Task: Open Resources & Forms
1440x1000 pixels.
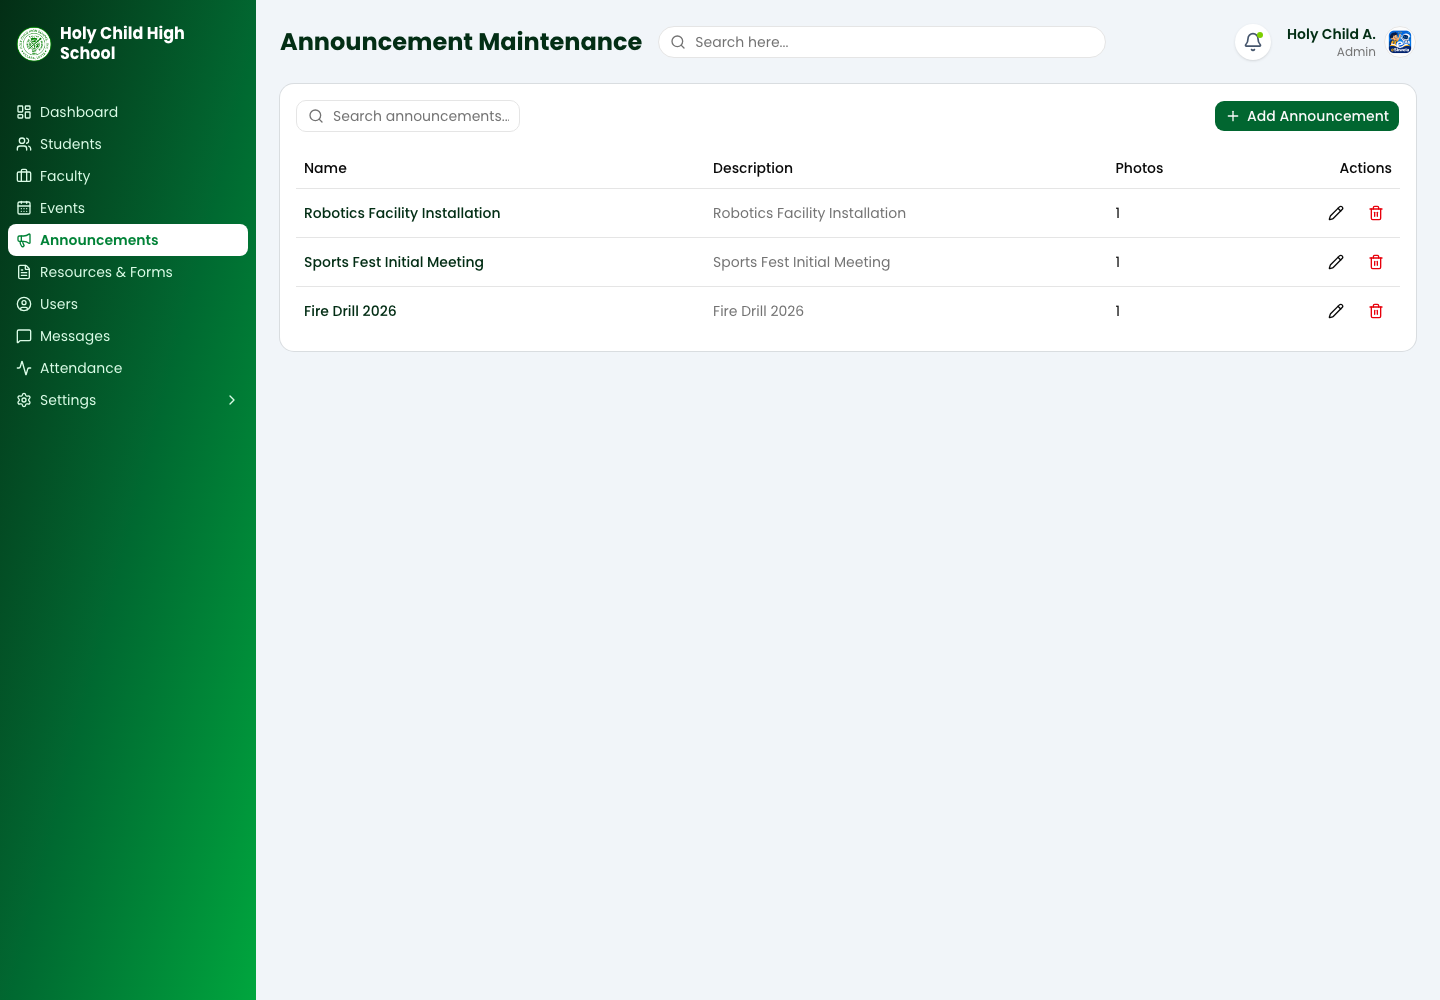Action: [128, 272]
